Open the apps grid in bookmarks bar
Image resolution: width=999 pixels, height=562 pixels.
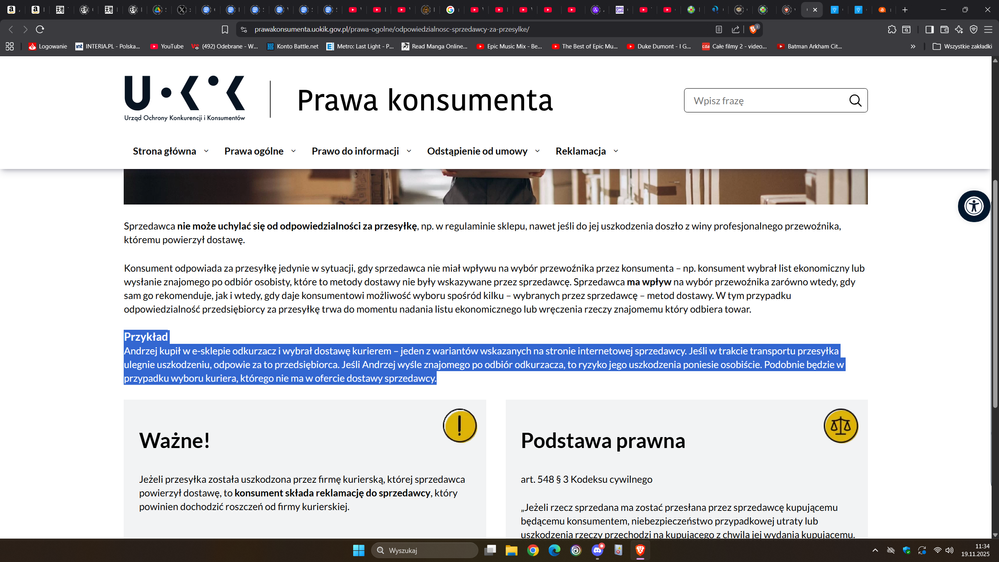[10, 47]
